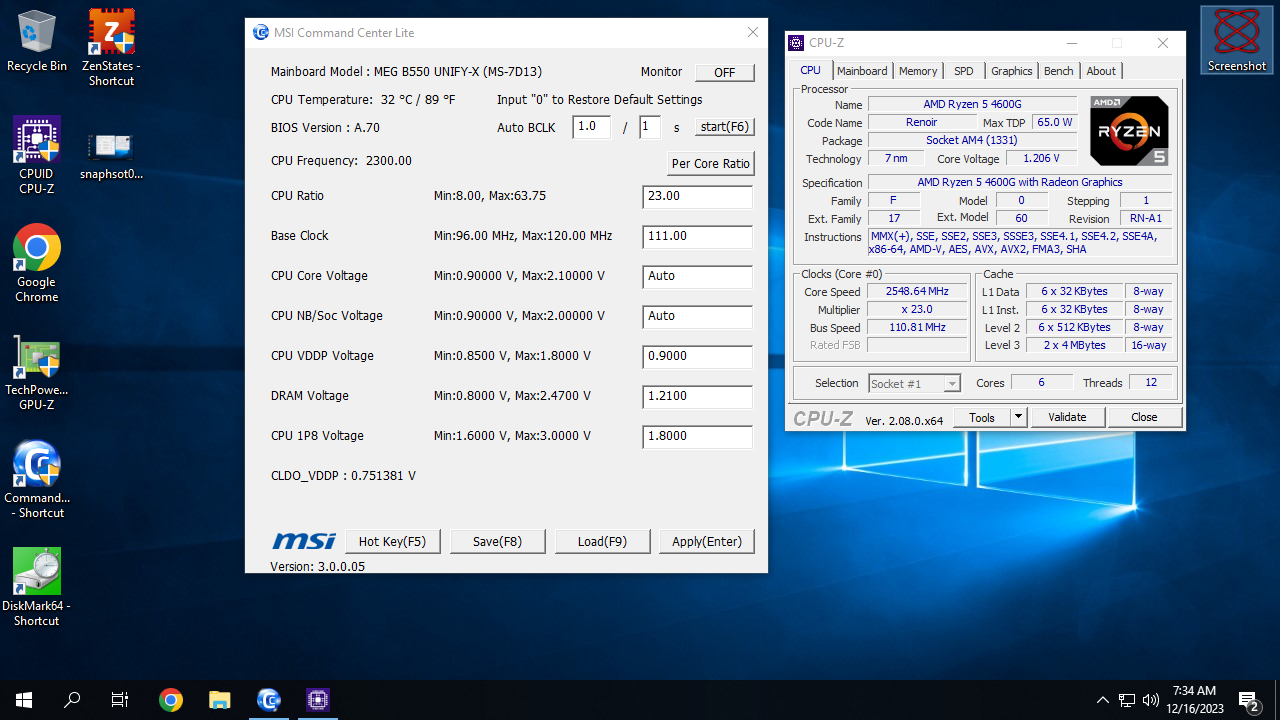Open notification center icon
Screen dimensions: 1280x720
tap(1250, 700)
